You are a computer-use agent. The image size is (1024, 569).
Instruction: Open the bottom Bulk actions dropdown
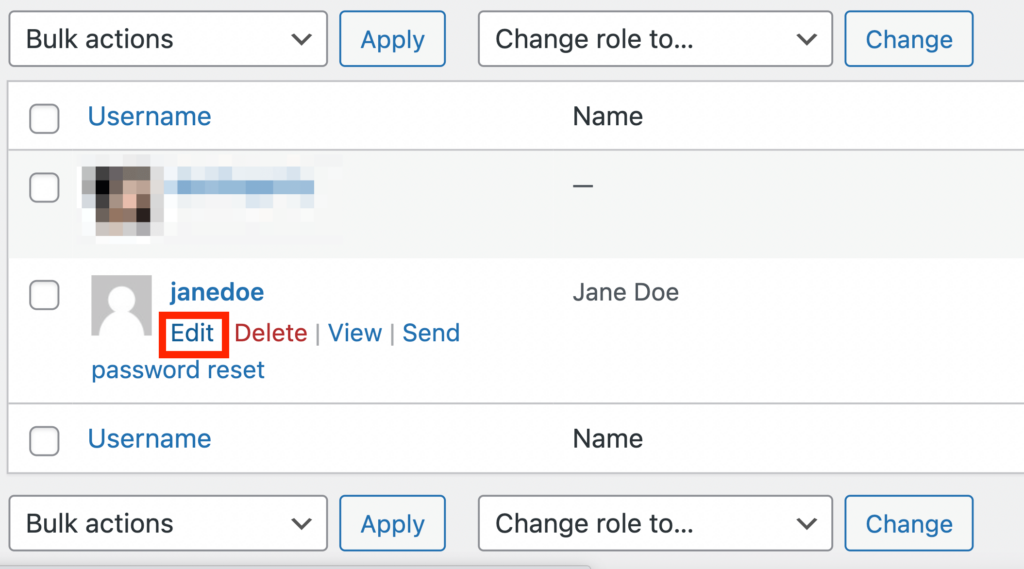[168, 524]
